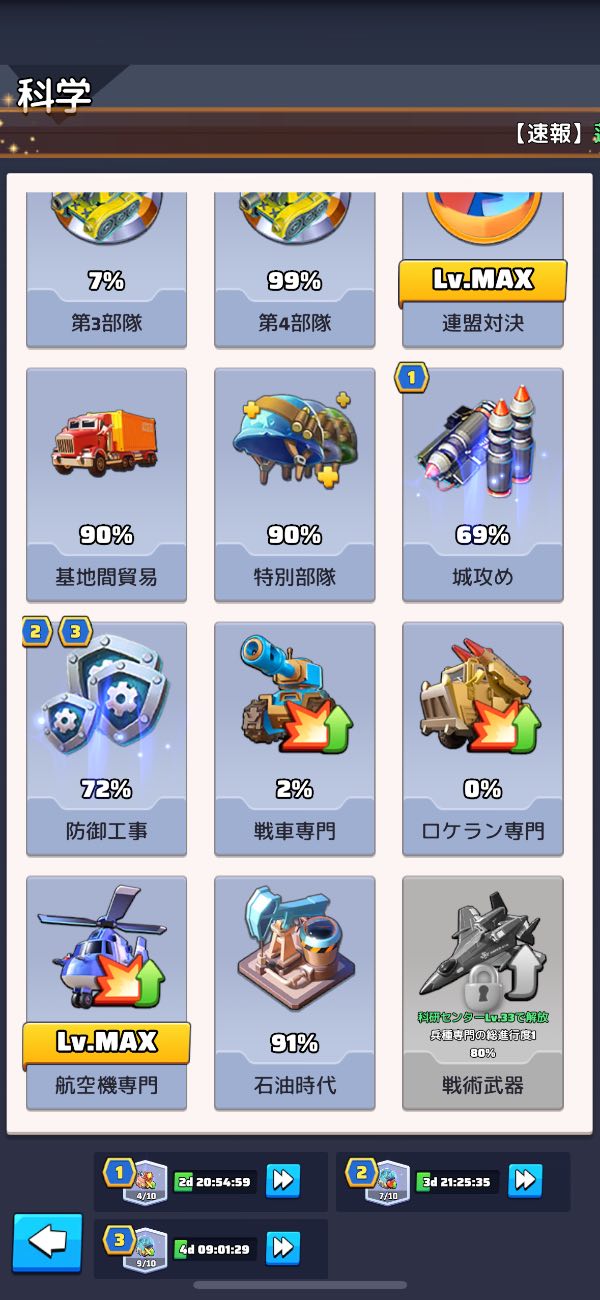Screen dimensions: 600x1300
Task: Click the queue 2 timer 3d 21:25:35
Action: click(457, 1182)
